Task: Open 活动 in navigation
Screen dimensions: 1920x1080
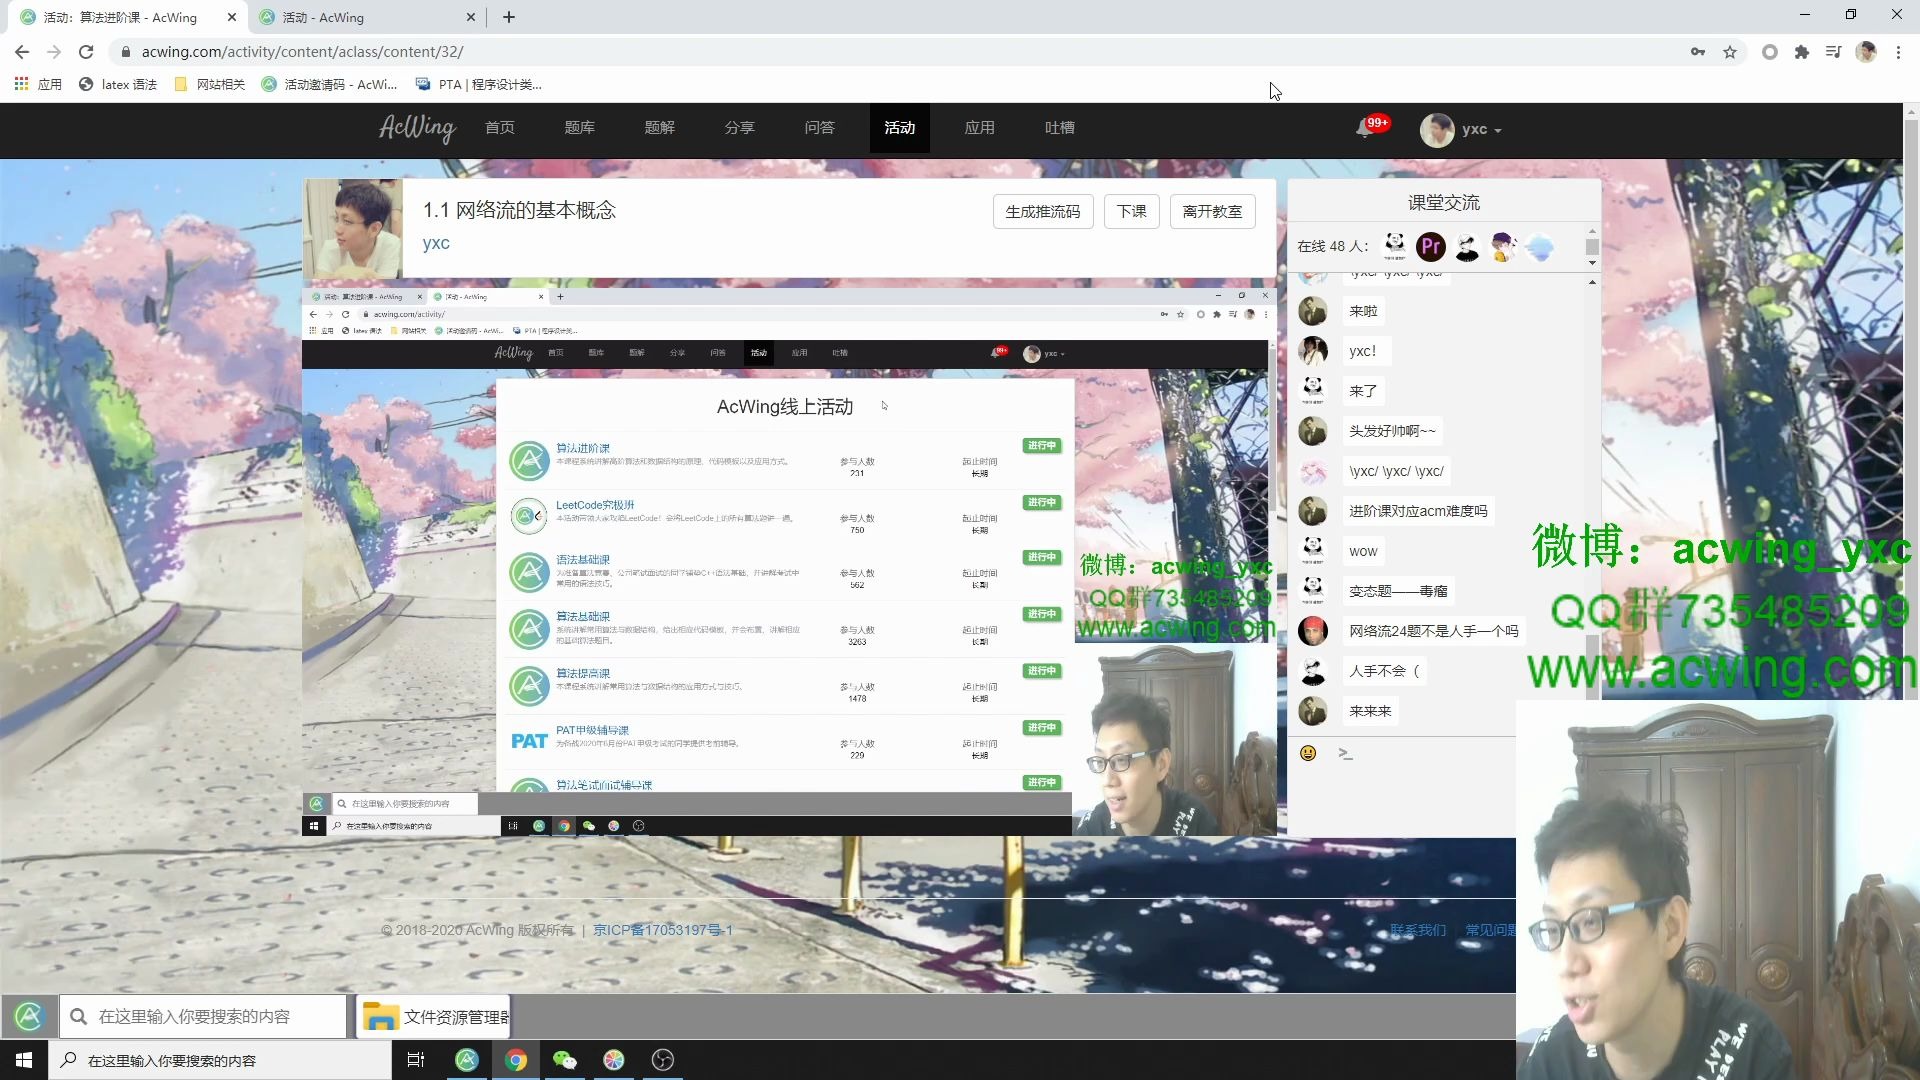Action: pos(900,127)
